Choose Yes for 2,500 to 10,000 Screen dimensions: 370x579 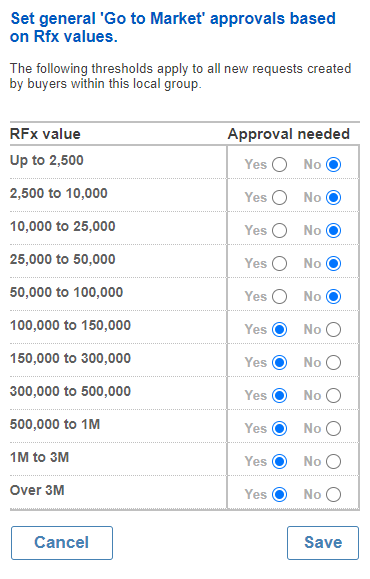point(280,198)
